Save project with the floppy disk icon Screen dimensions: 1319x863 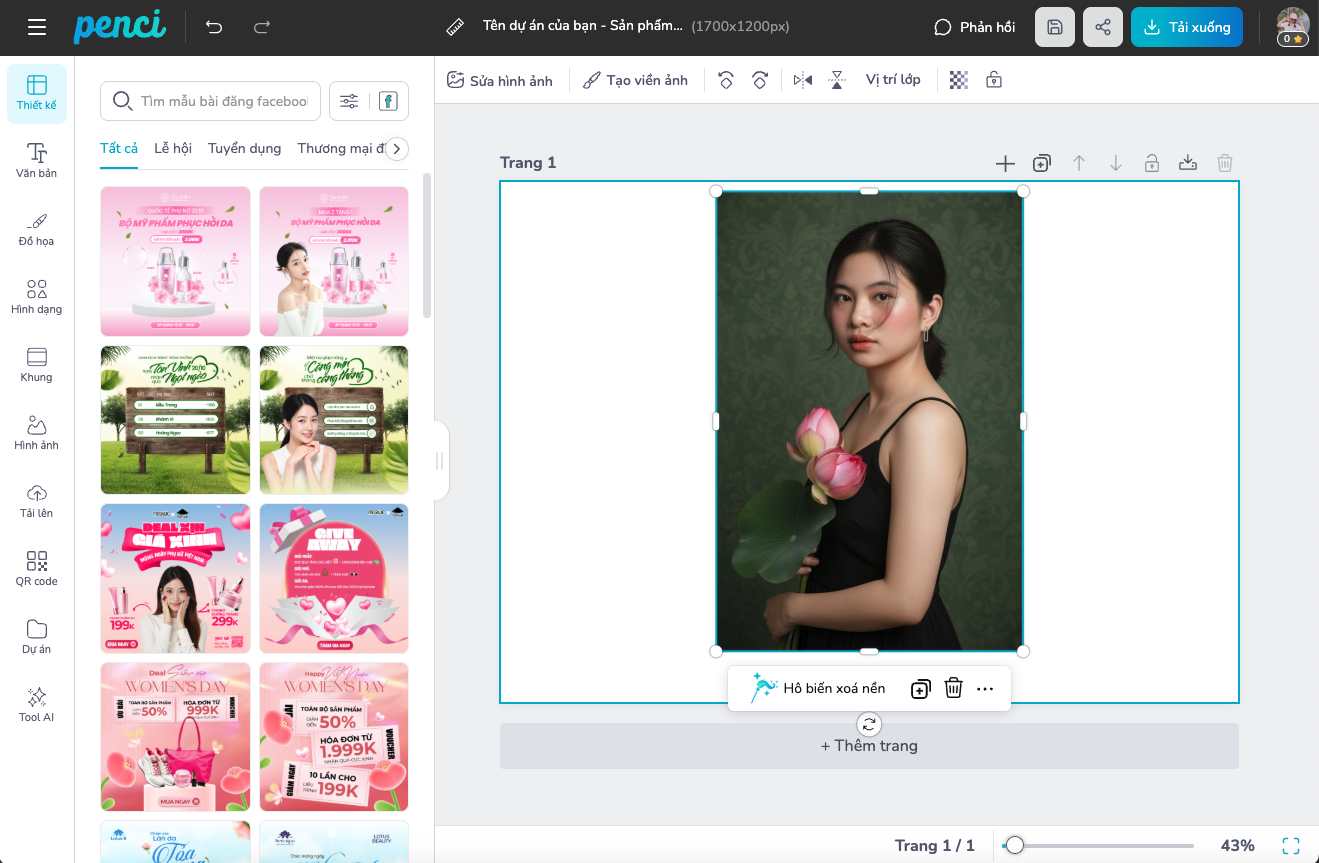[1054, 27]
